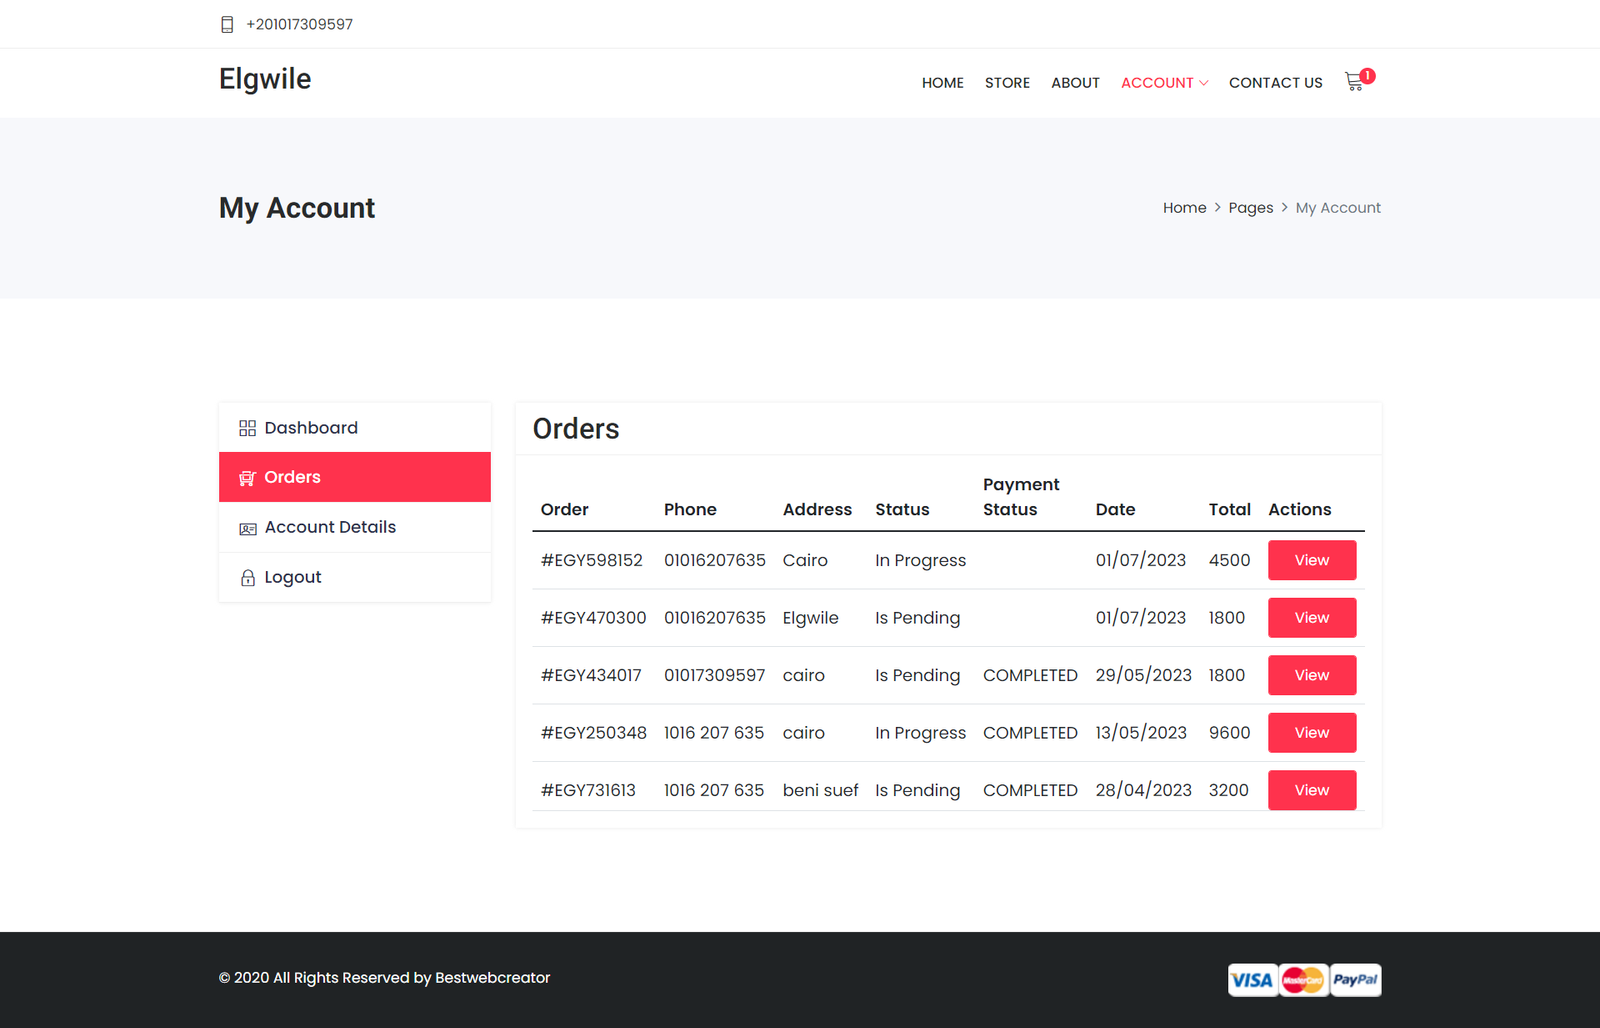1600x1028 pixels.
Task: Click the phone icon in top bar
Action: tap(227, 24)
